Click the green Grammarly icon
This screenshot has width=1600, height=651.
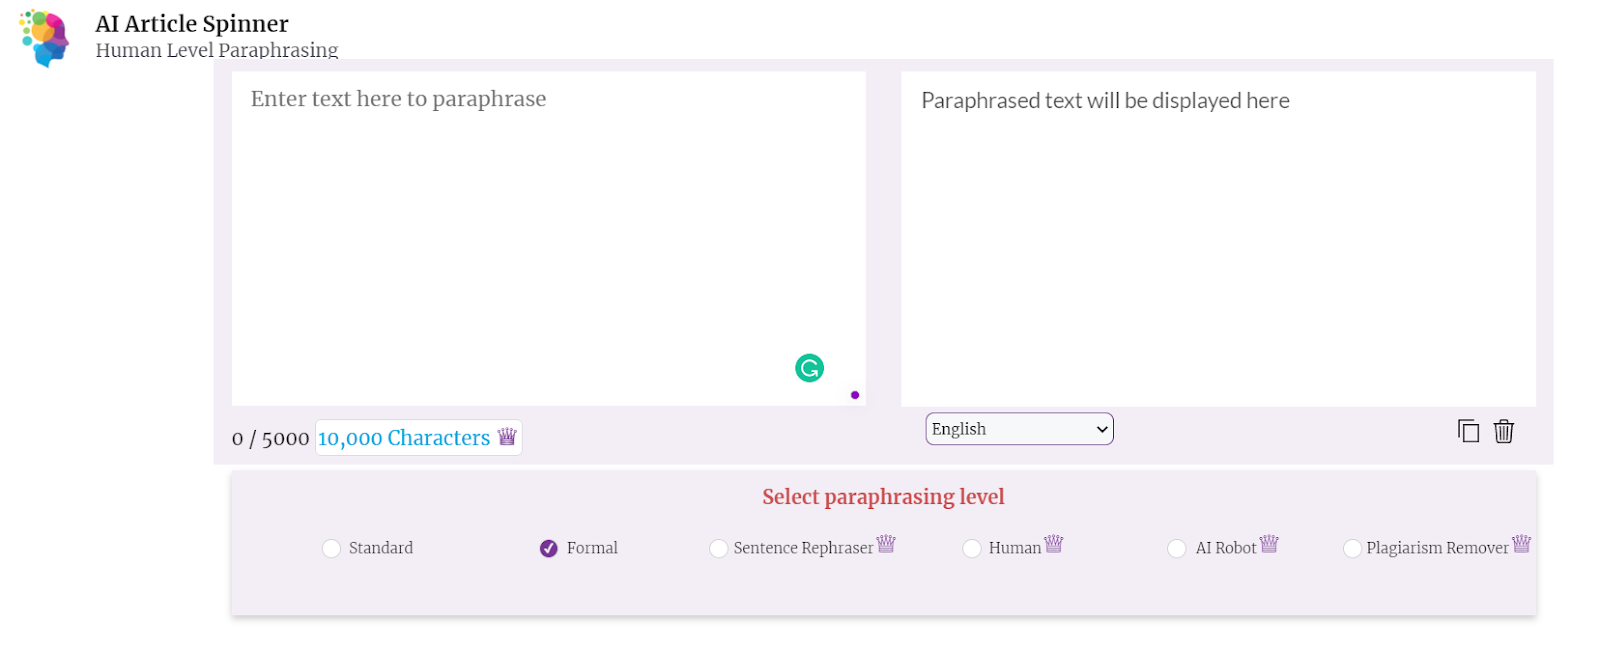[x=809, y=368]
